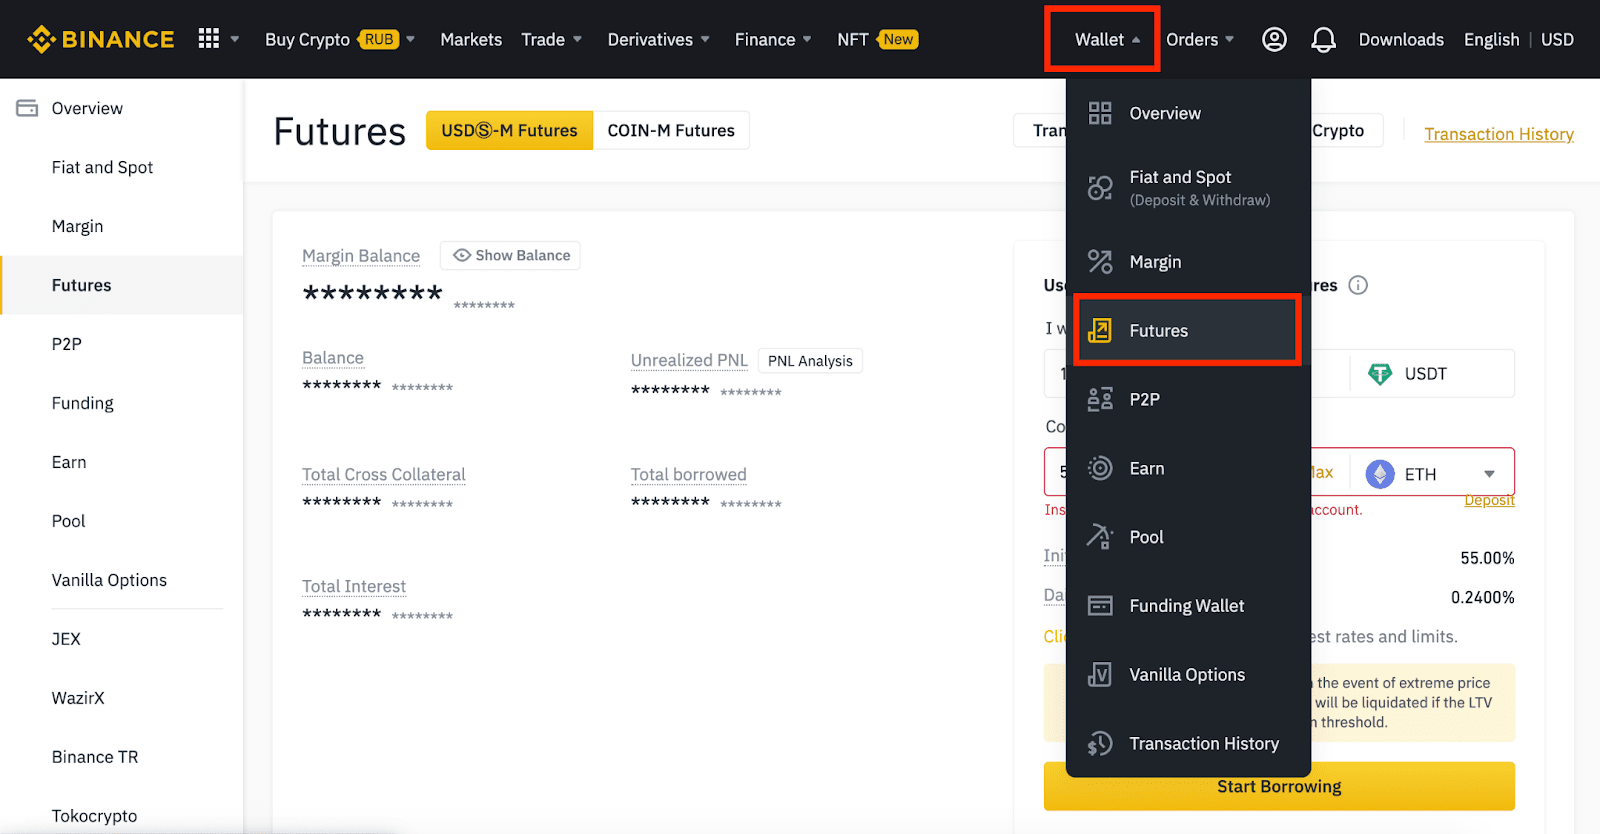Open the Transaction History link at top right
The image size is (1600, 834).
1499,134
